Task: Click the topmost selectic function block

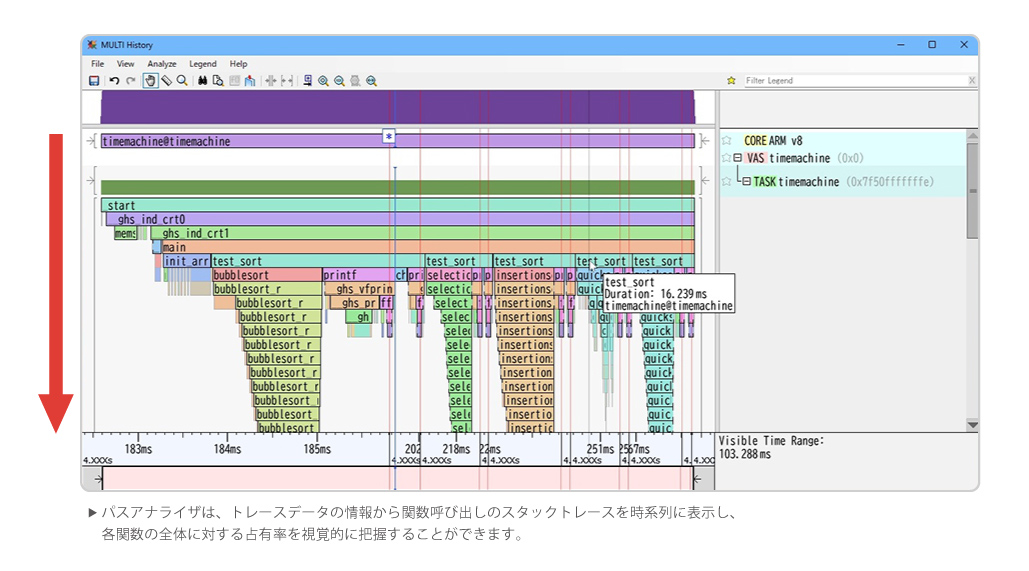Action: tap(449, 275)
